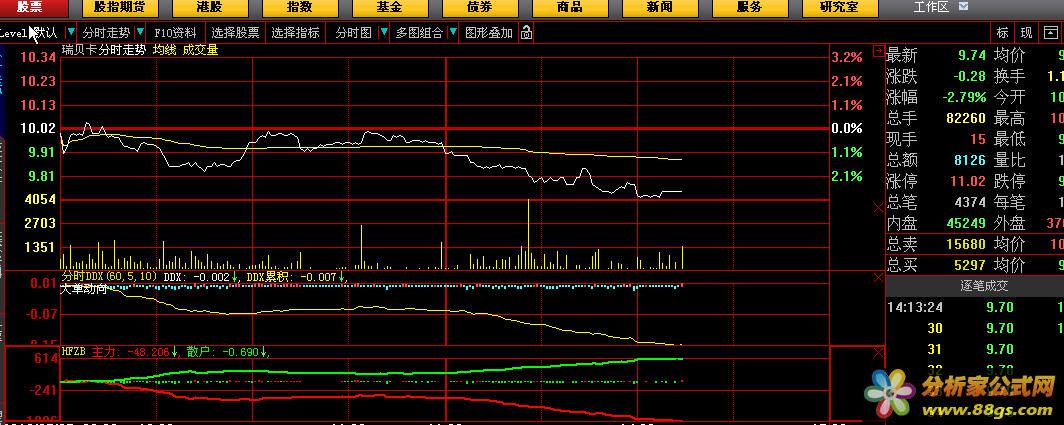Select the 基金 tab
Viewport: 1064px width, 425px height.
[x=390, y=8]
